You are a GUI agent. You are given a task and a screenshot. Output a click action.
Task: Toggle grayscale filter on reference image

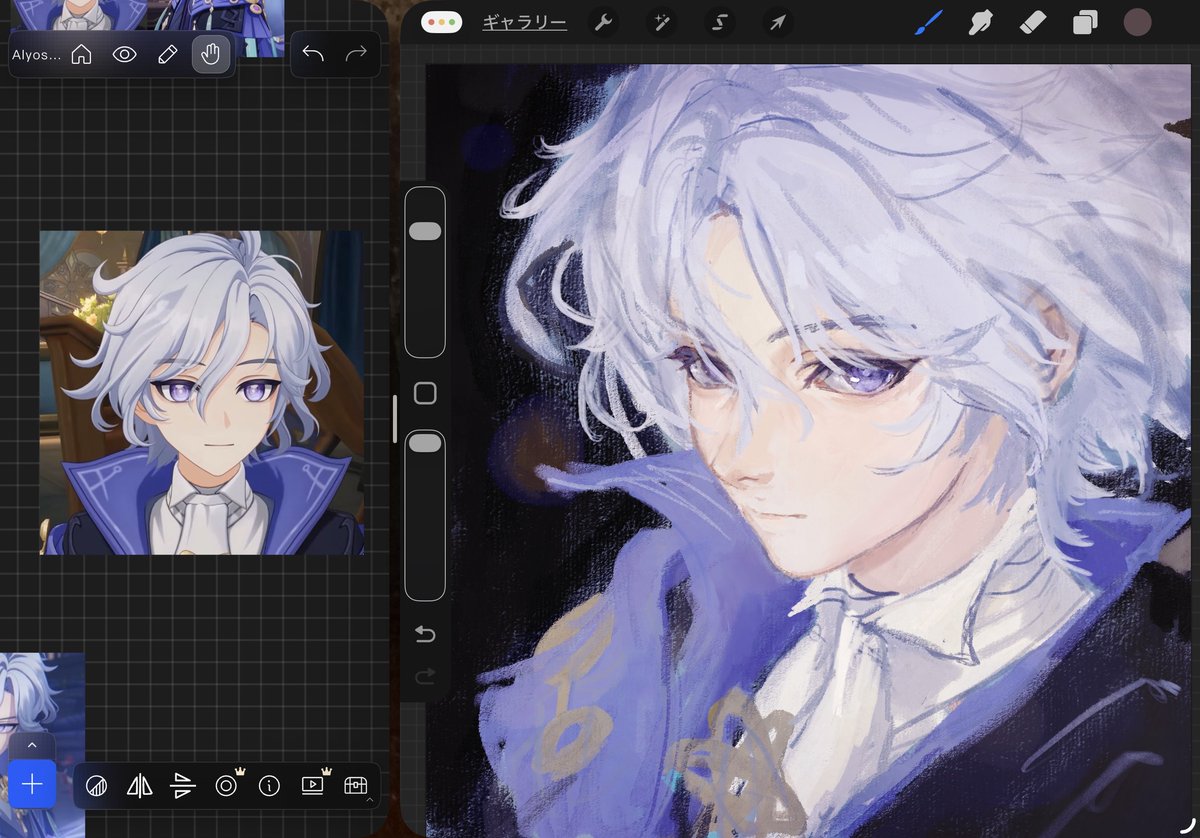(97, 786)
